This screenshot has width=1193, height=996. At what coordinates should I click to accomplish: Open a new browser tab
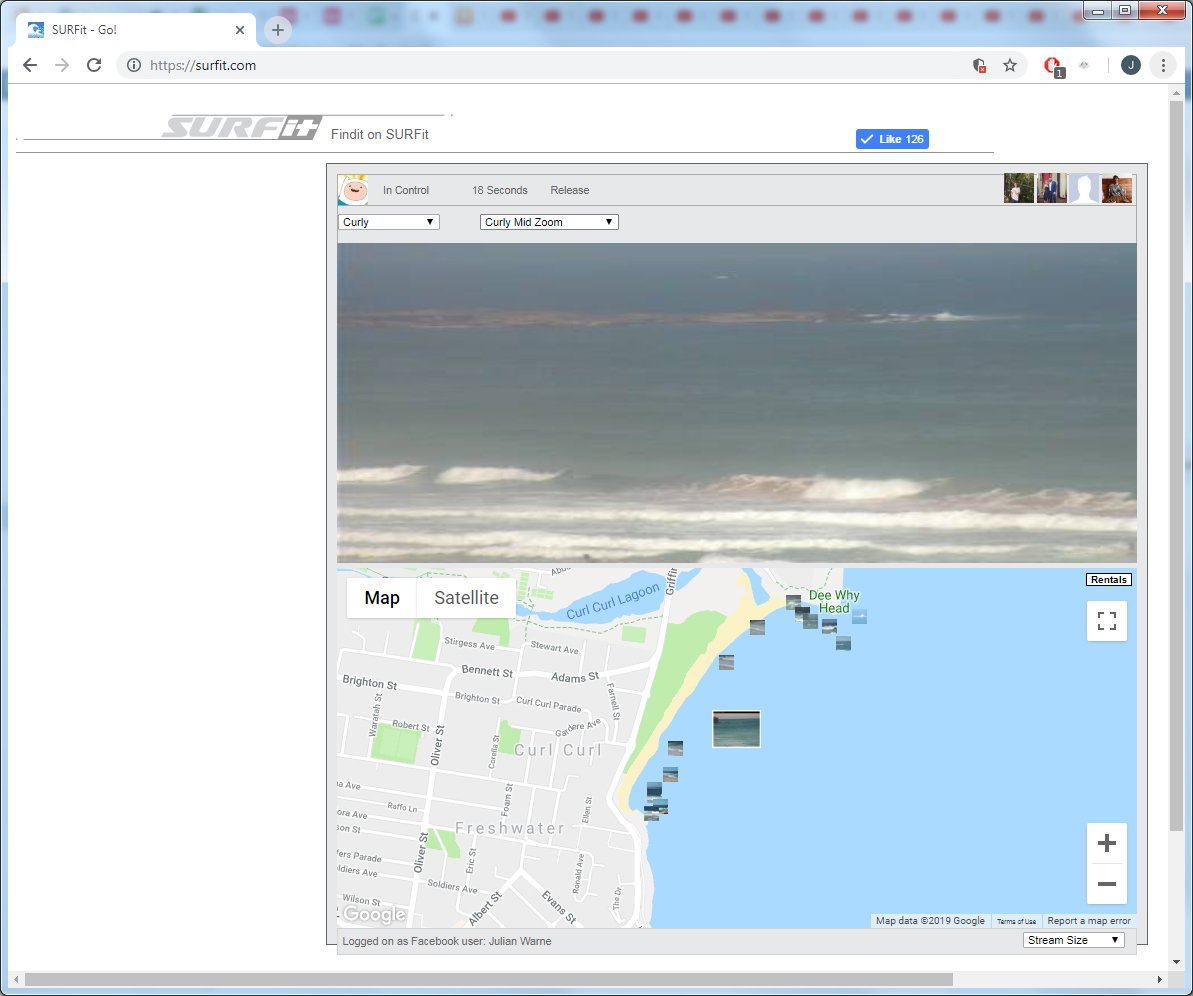pyautogui.click(x=278, y=30)
